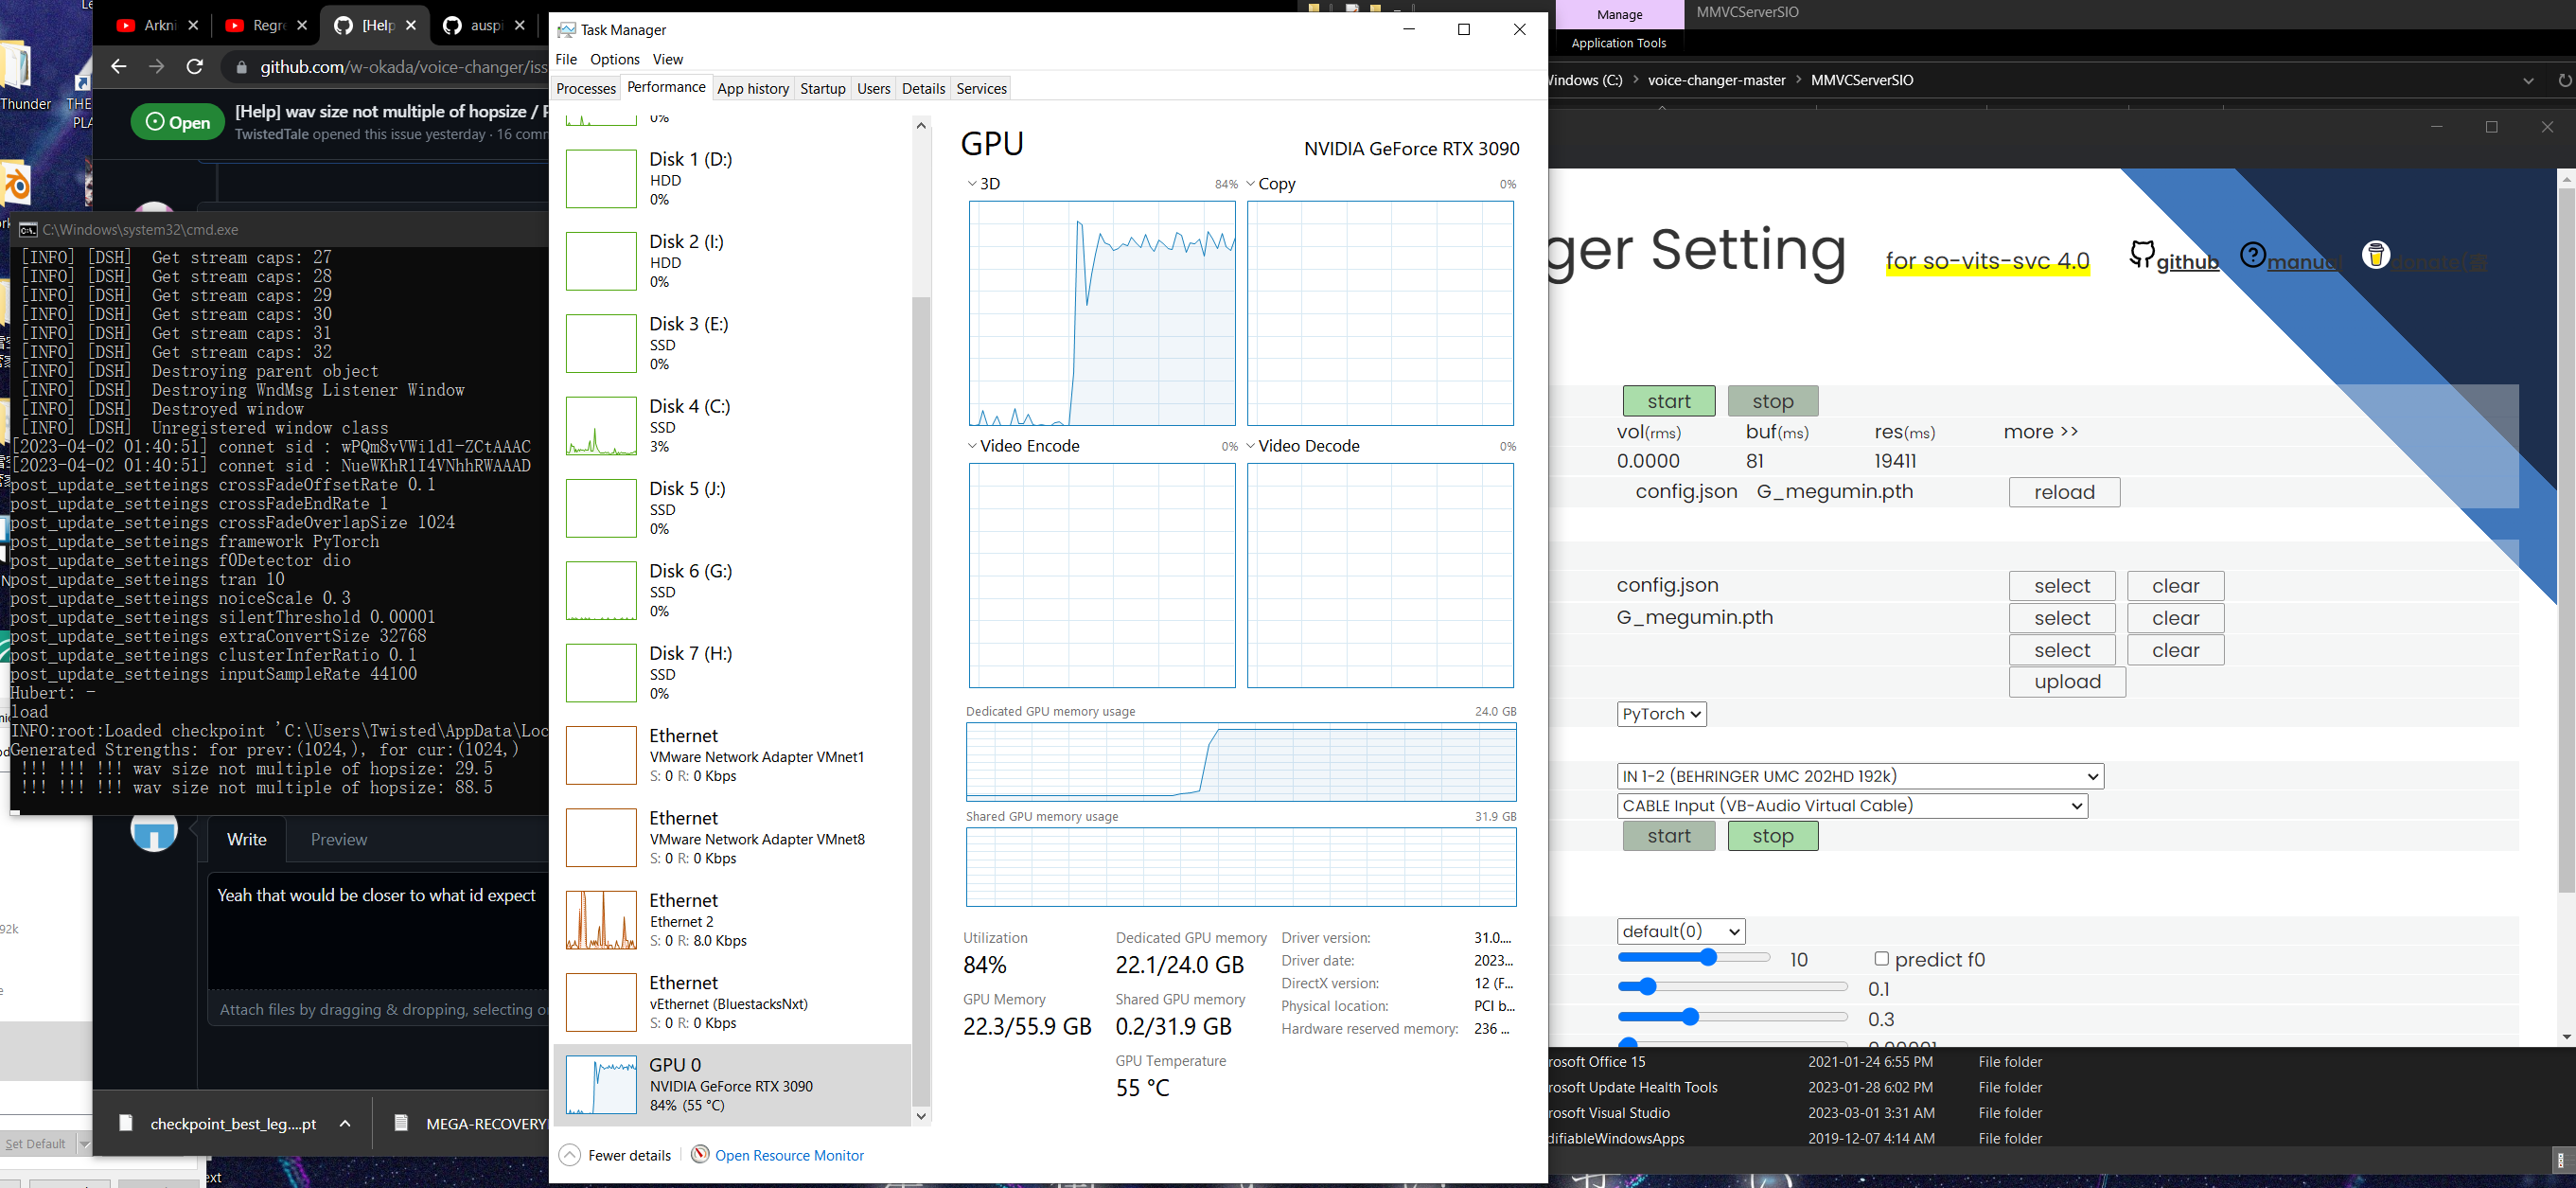This screenshot has height=1188, width=2576.
Task: Click the donate cup icon in the header
Action: coord(2376,255)
